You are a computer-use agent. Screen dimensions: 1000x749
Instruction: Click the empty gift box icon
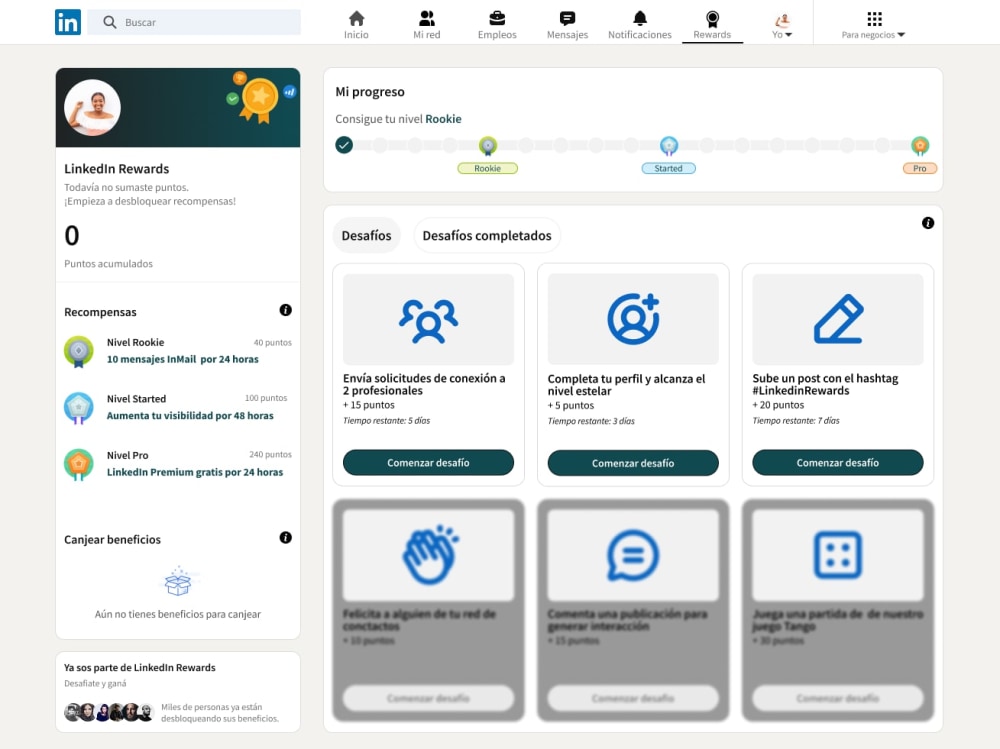point(178,581)
